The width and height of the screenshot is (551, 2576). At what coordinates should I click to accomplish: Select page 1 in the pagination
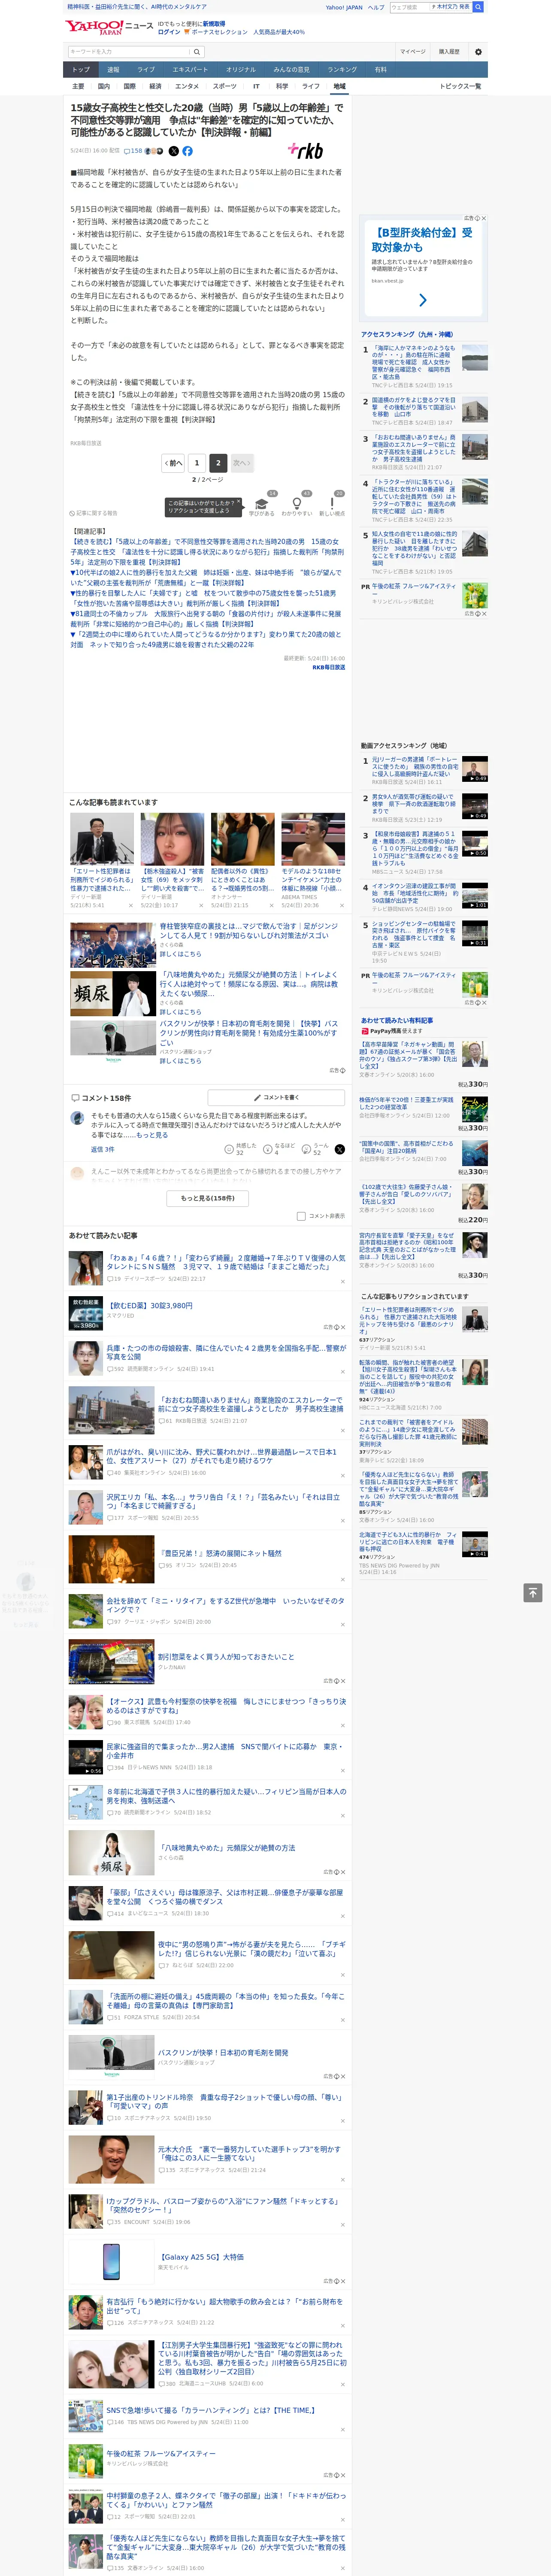(196, 463)
